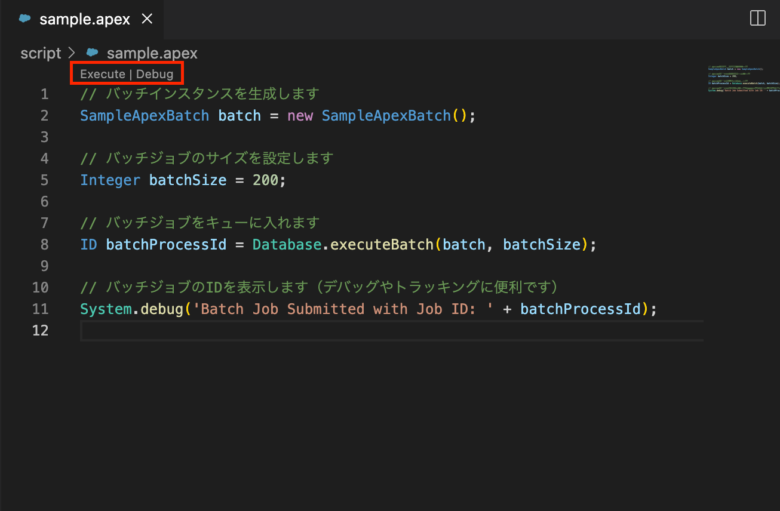The image size is (780, 511).
Task: Click the comment on line 1
Action: pos(199,94)
